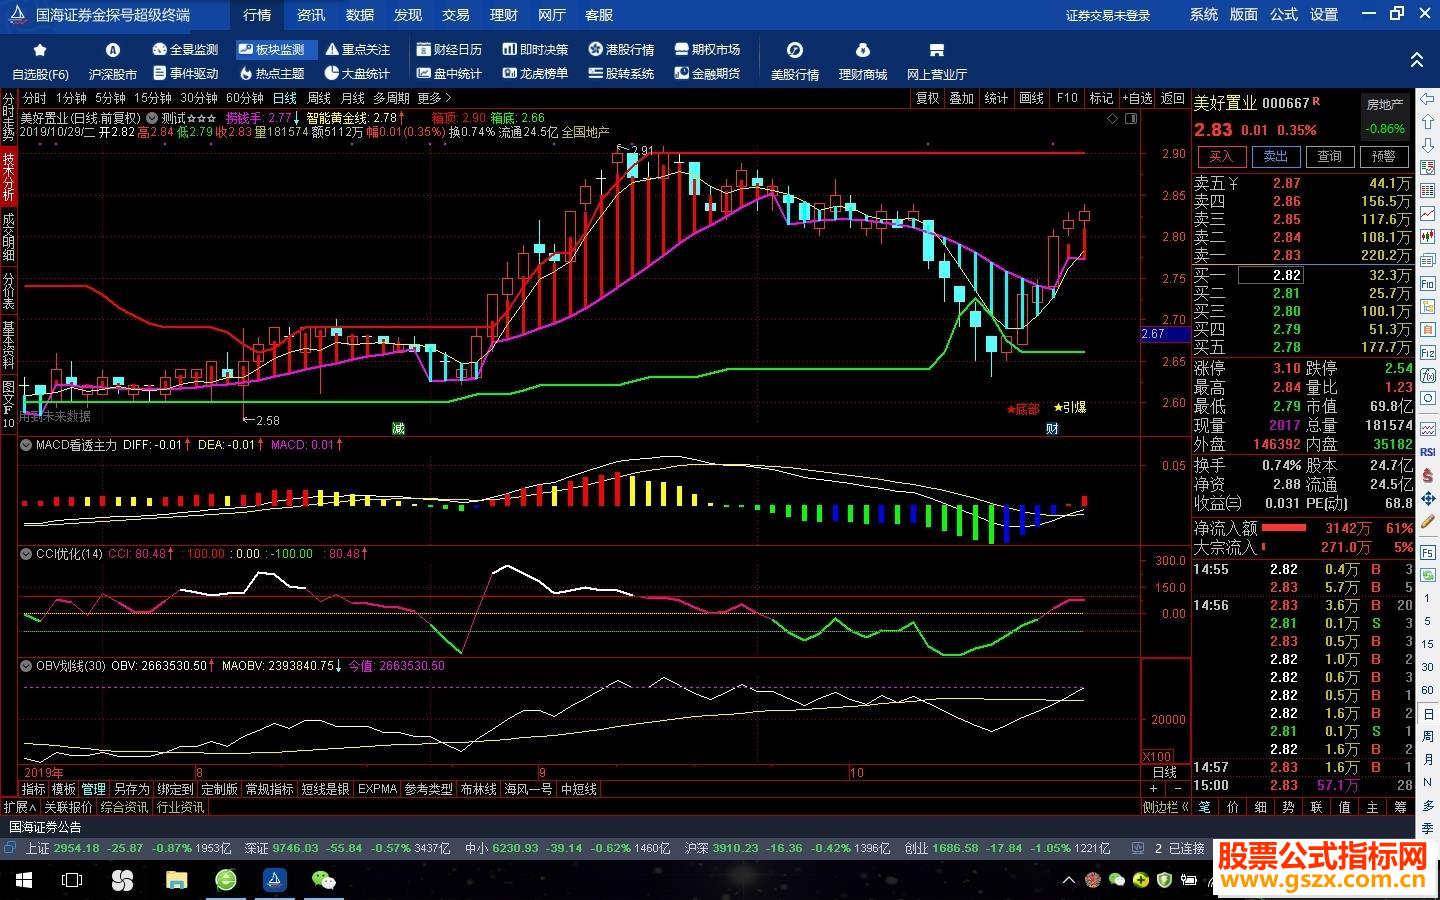Open the 理财 menu
This screenshot has width=1440, height=900.
pyautogui.click(x=504, y=15)
